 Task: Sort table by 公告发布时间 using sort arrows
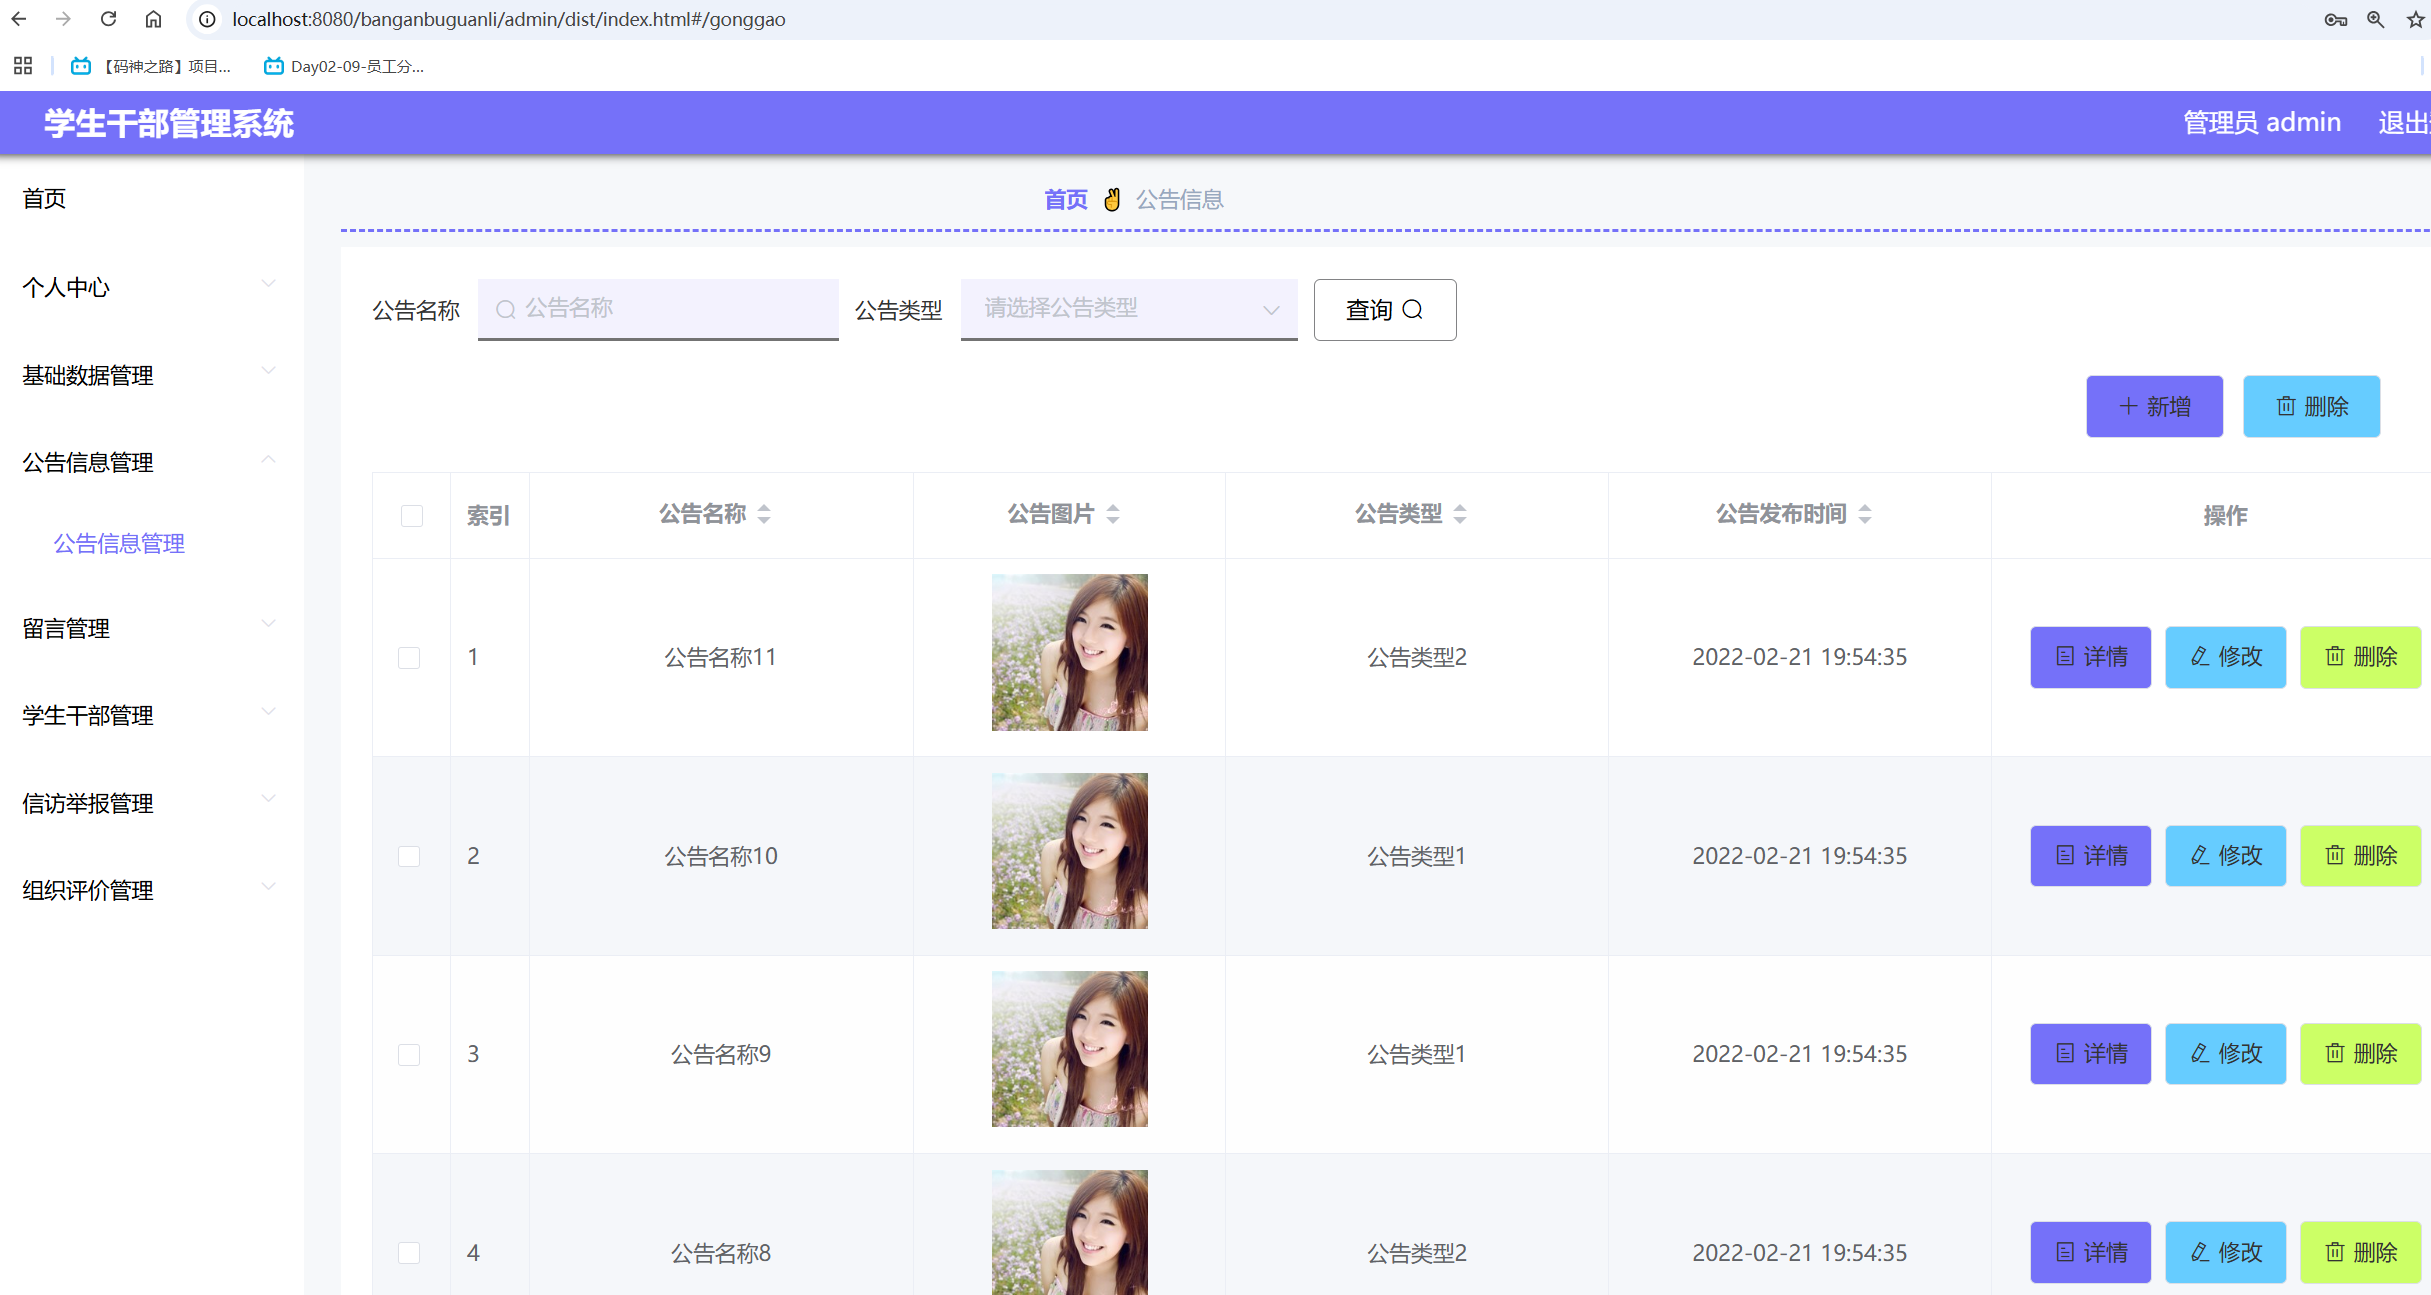pos(1865,514)
